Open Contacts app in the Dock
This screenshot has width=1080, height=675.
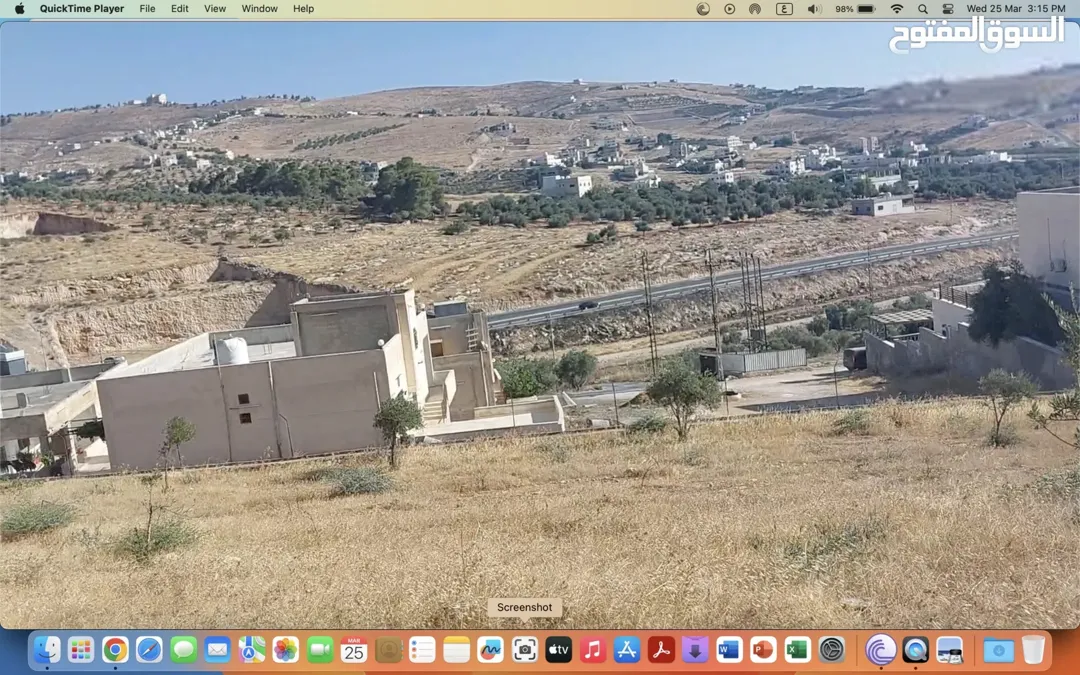pos(388,650)
